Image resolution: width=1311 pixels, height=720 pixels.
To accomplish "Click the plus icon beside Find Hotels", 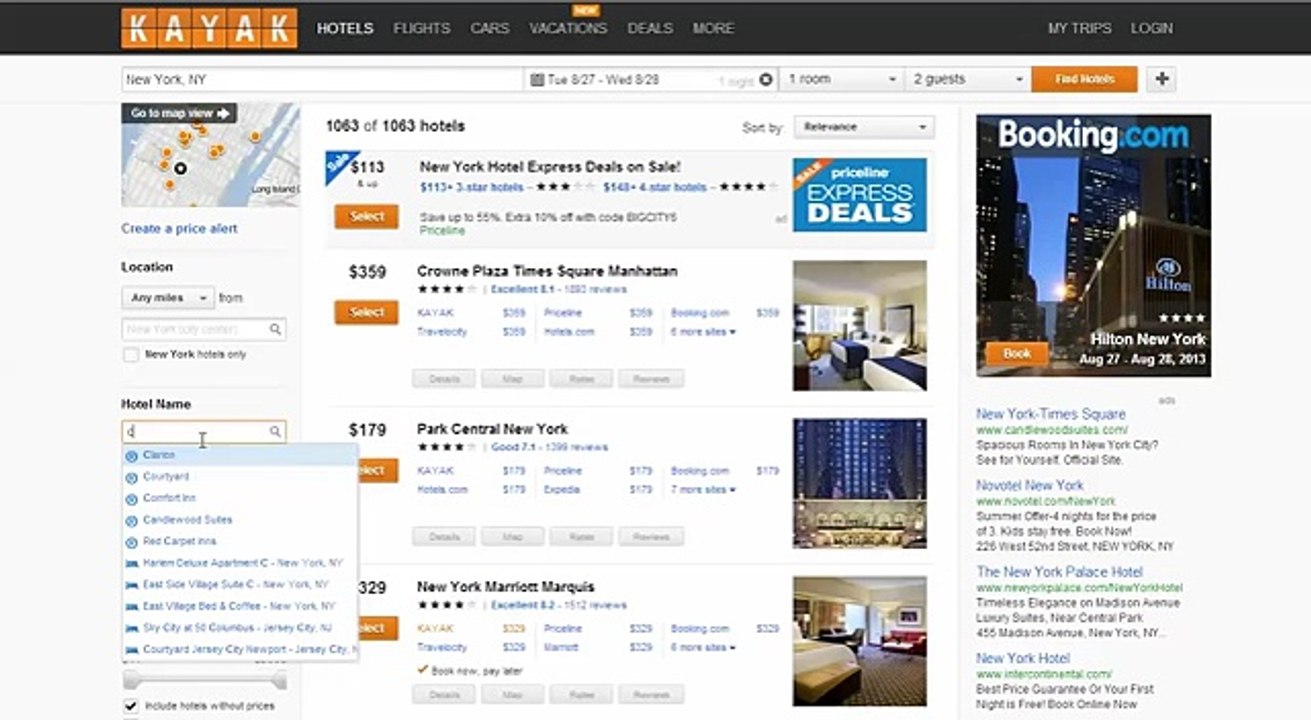I will pos(1161,79).
